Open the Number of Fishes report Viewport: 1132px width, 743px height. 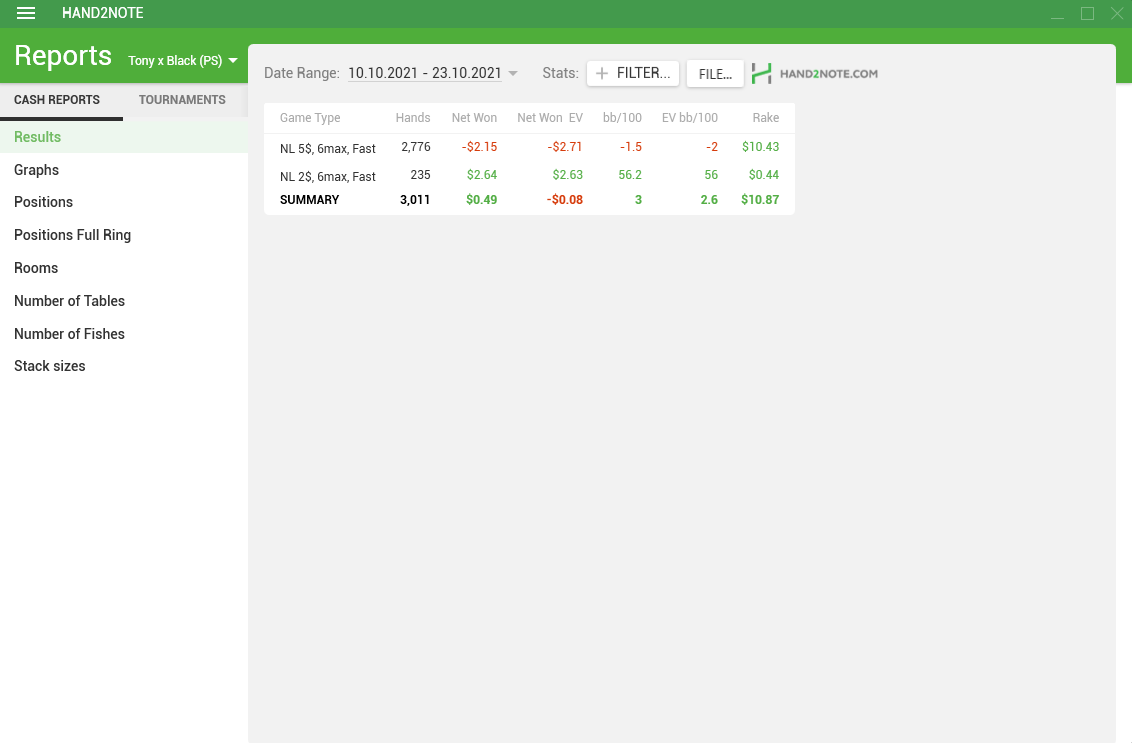click(x=123, y=334)
